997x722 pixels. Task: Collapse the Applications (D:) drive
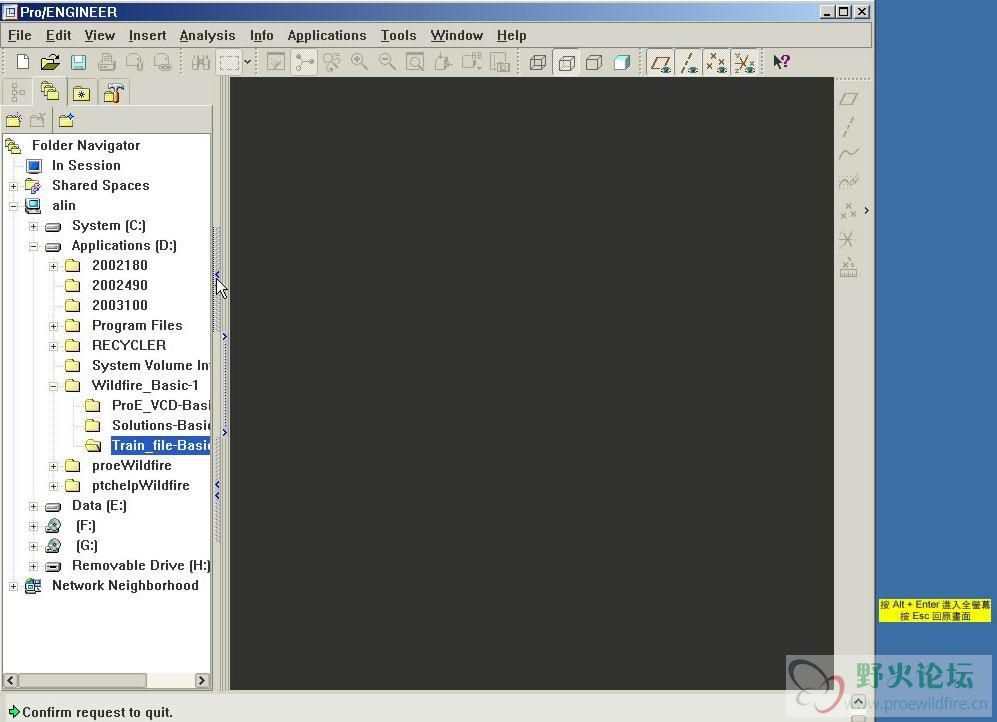33,246
